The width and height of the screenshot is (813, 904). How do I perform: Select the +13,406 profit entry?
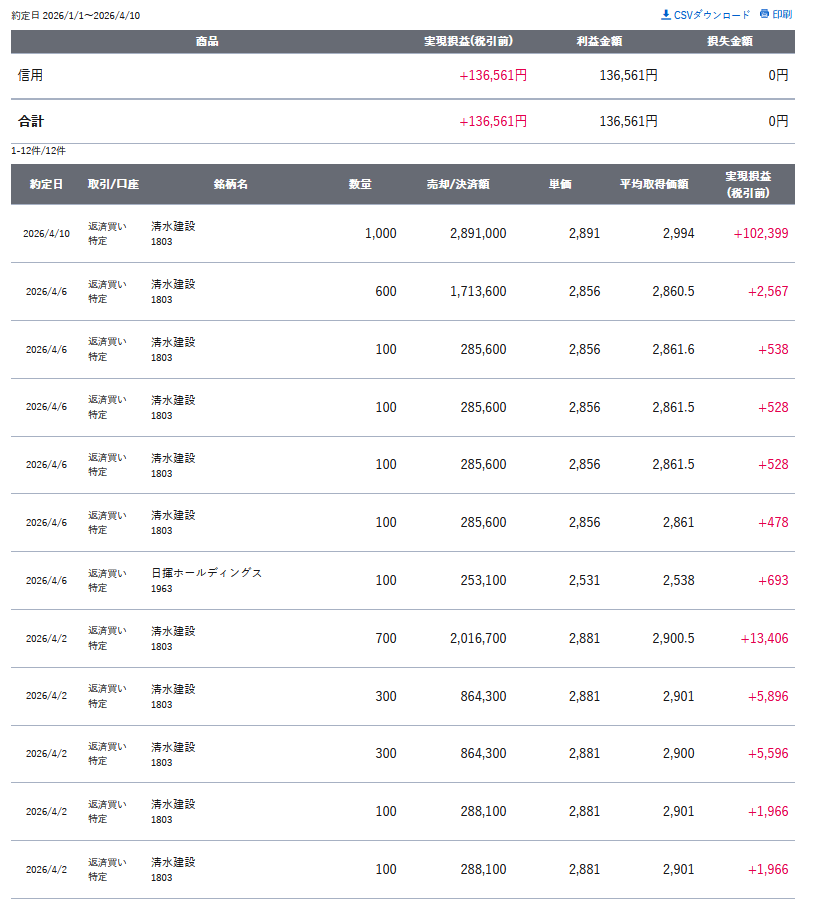click(x=764, y=639)
